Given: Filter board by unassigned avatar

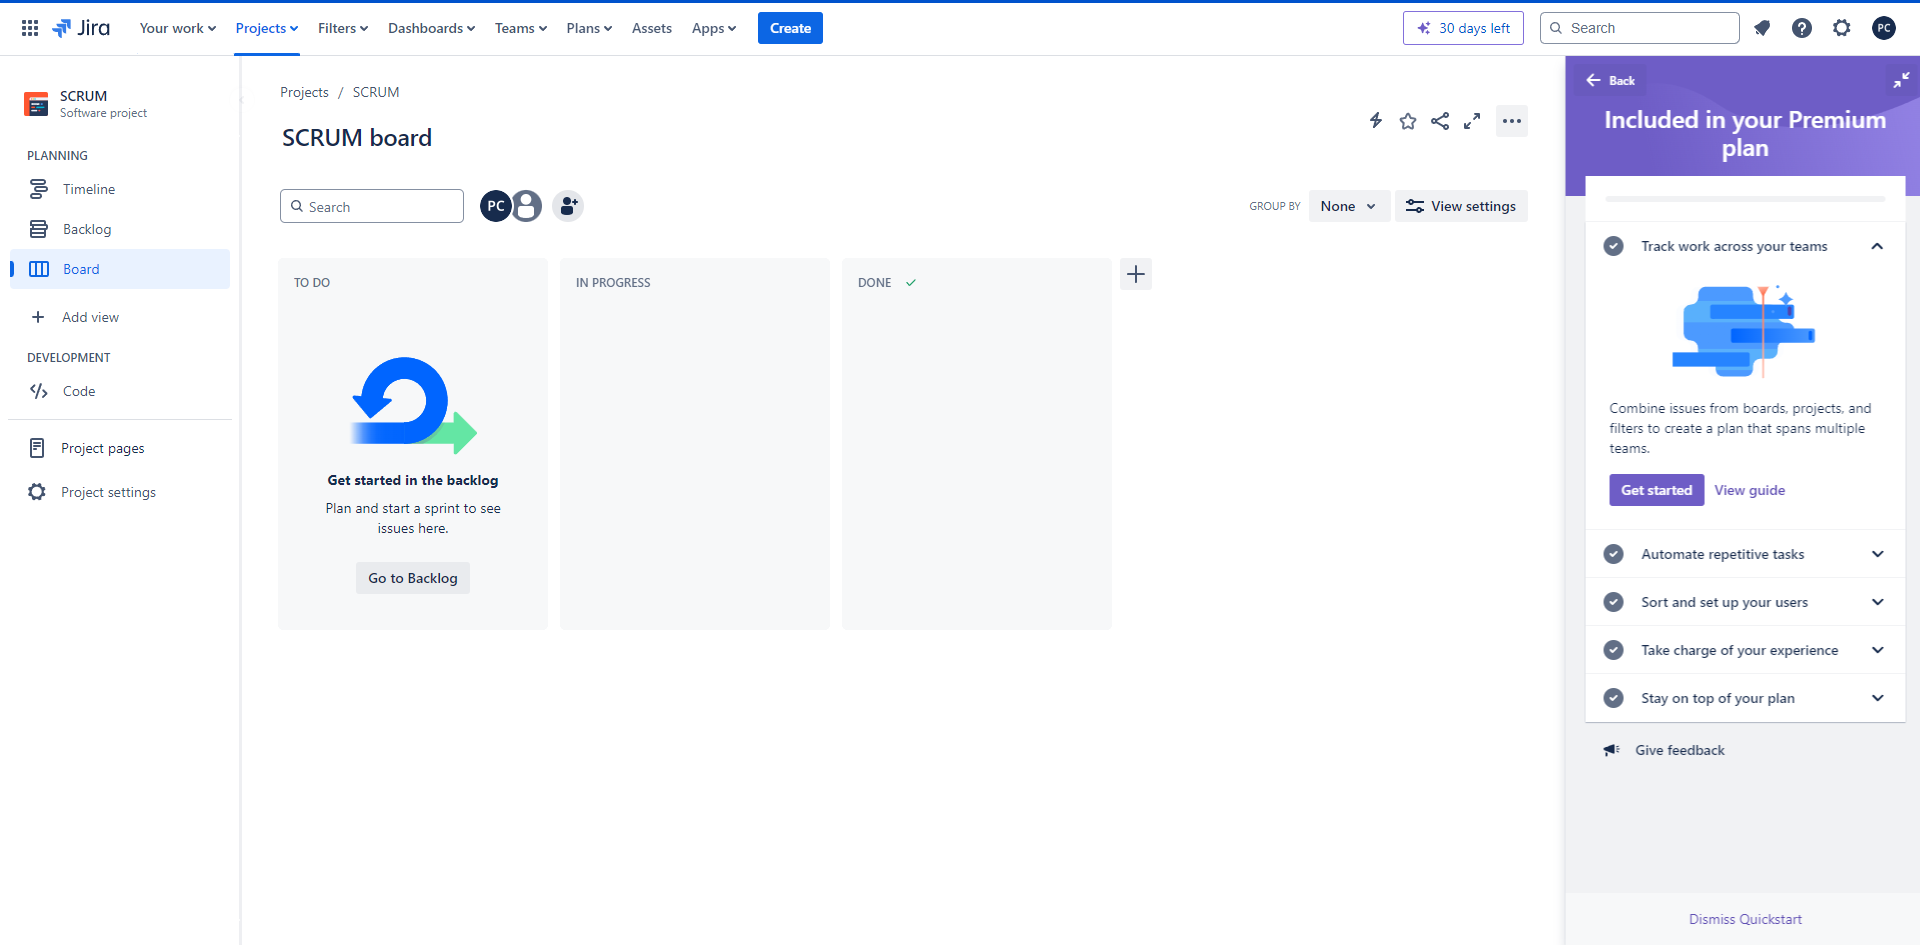Looking at the screenshot, I should click(x=527, y=206).
